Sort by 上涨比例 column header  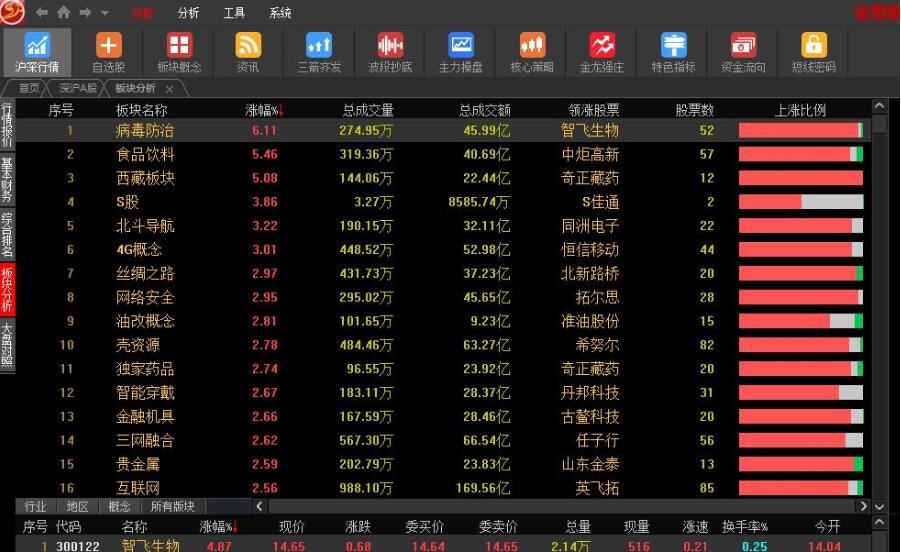[x=800, y=110]
